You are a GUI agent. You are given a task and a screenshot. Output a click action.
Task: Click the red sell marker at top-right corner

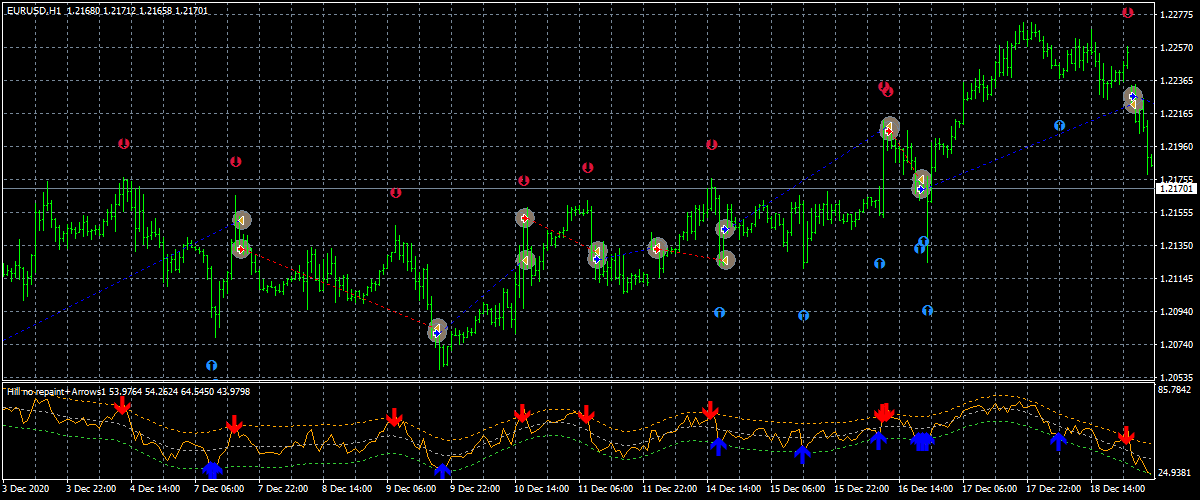[1127, 13]
